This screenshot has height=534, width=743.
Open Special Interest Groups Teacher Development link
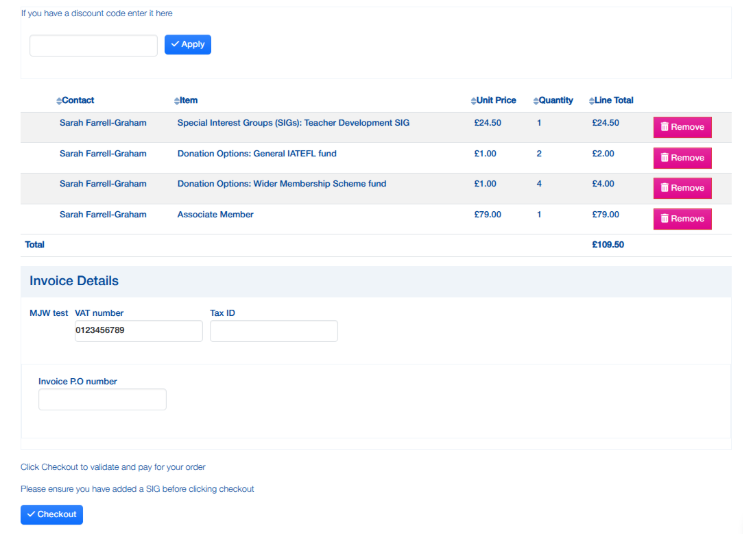click(x=293, y=123)
